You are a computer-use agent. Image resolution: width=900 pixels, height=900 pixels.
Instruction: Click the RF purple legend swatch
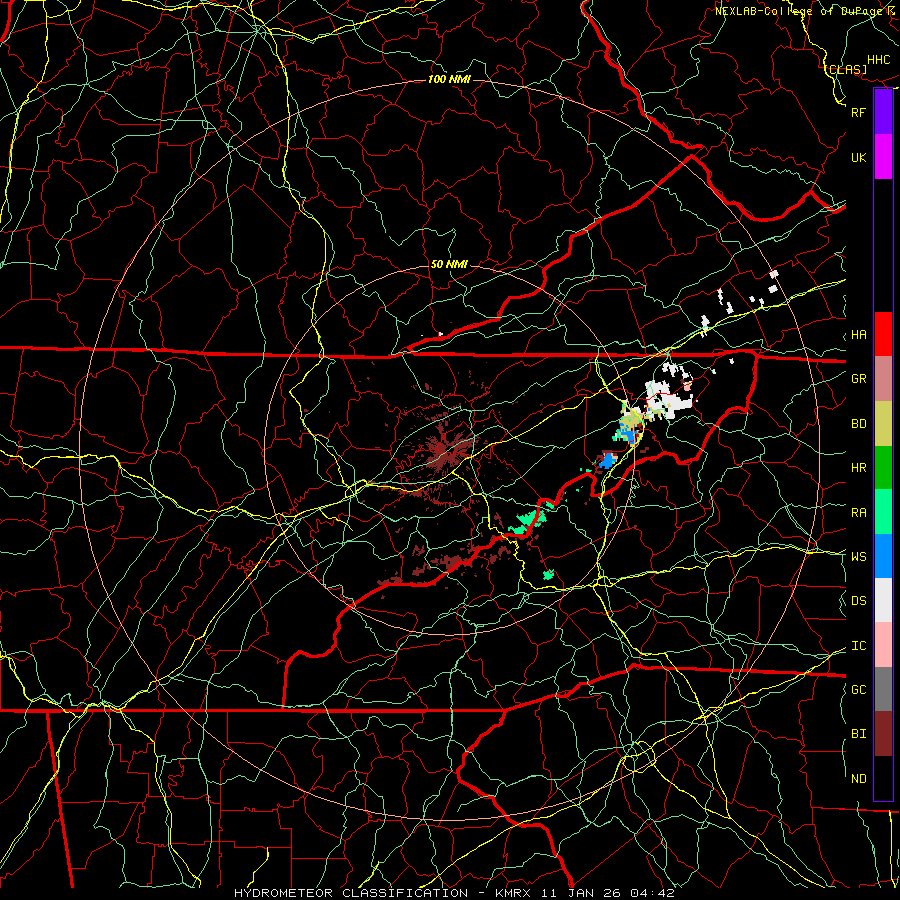[x=883, y=112]
